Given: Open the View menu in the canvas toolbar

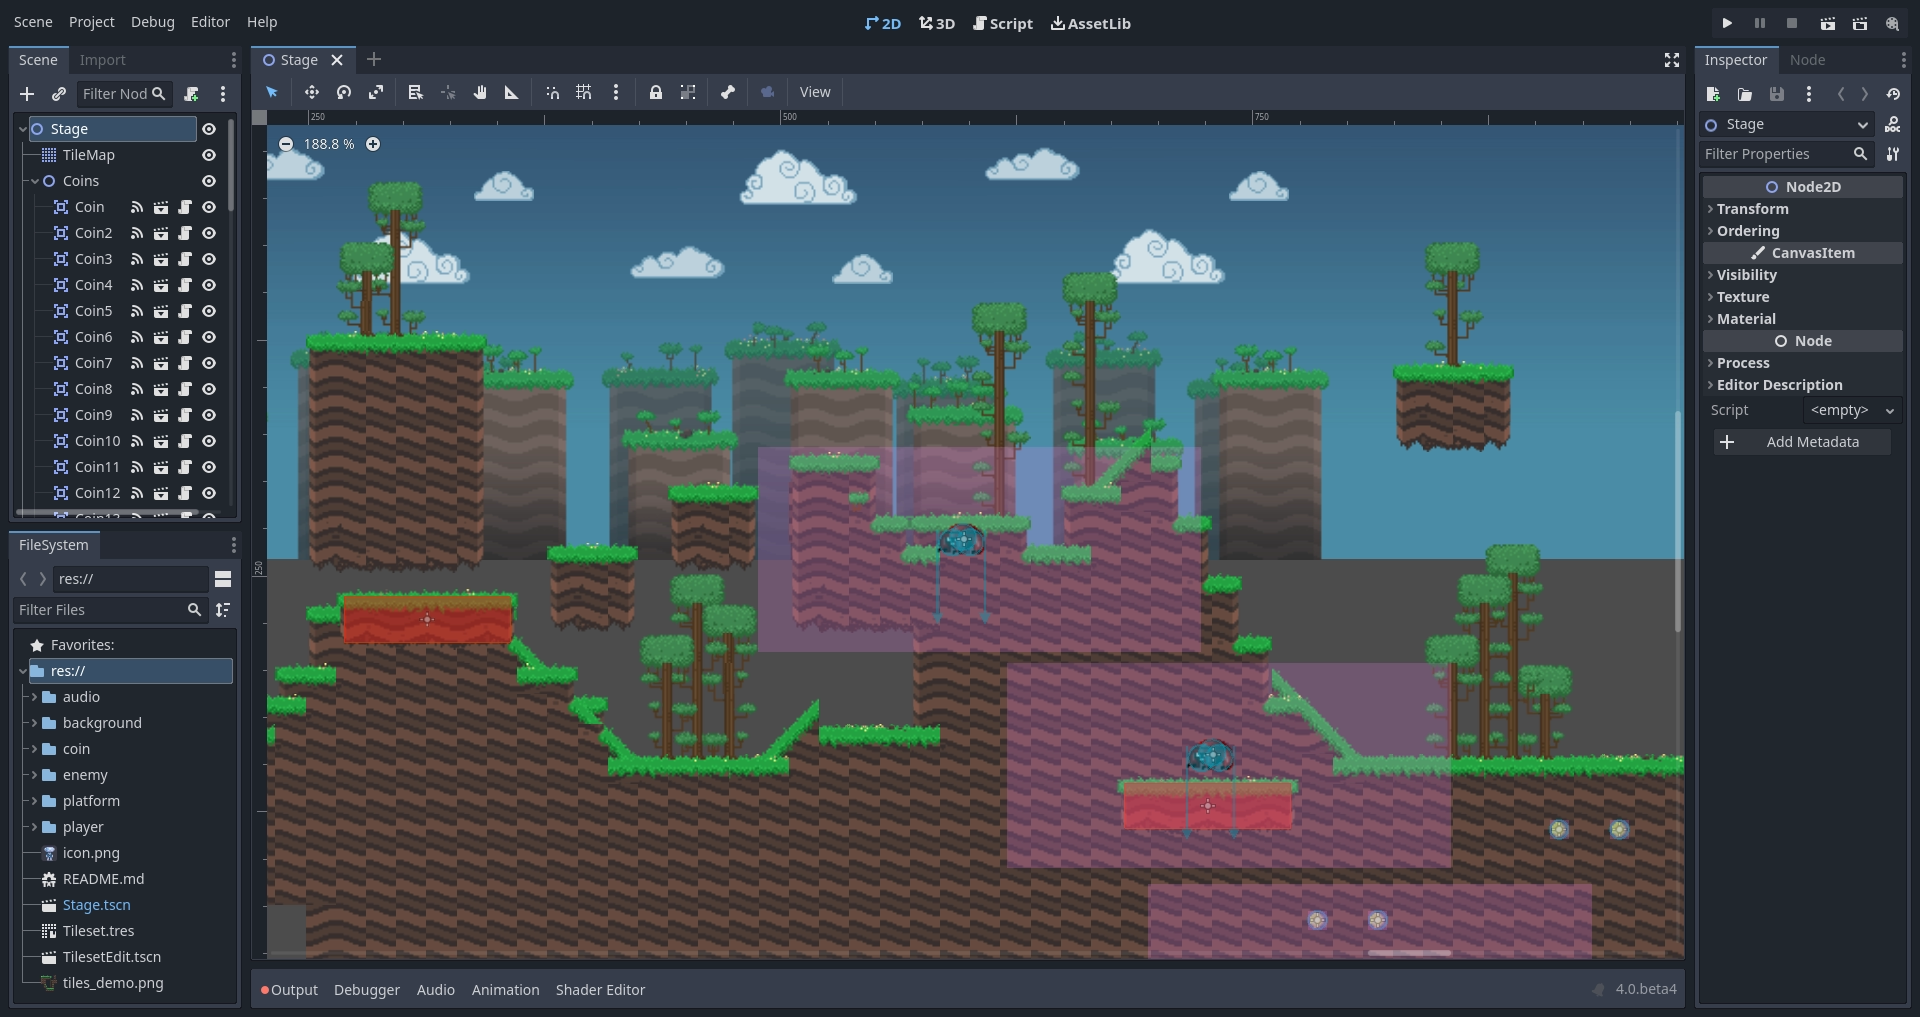Looking at the screenshot, I should (x=815, y=92).
